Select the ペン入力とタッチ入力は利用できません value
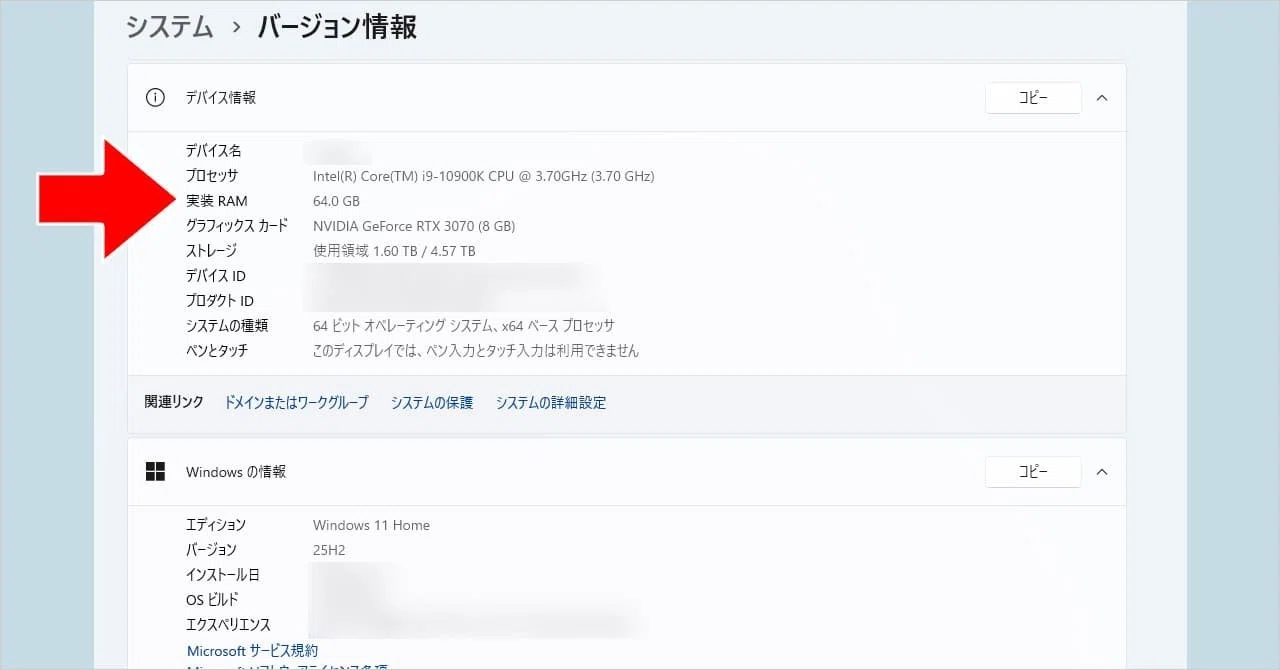Viewport: 1280px width, 670px height. tap(476, 351)
